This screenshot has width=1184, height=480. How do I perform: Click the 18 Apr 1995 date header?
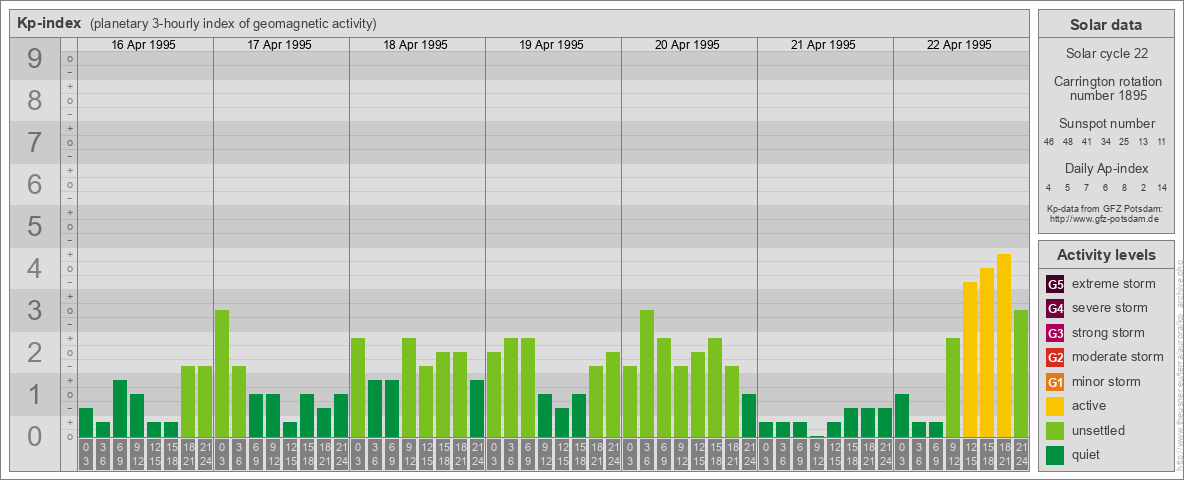(415, 45)
